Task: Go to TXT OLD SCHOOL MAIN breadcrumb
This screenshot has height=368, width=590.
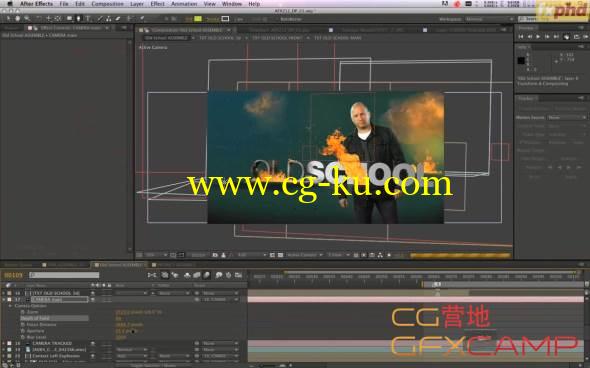Action: pyautogui.click(x=338, y=38)
